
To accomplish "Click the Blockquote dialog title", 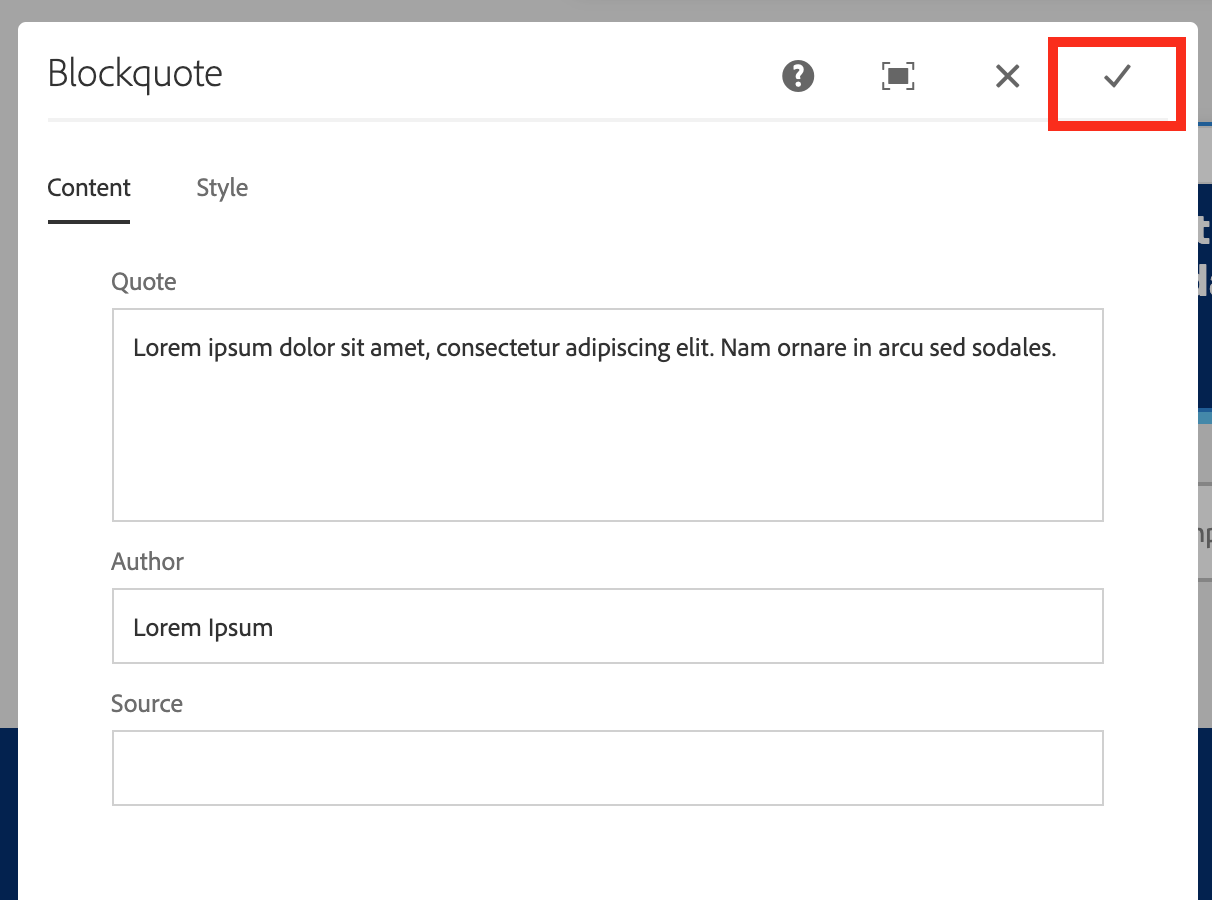I will coord(135,73).
